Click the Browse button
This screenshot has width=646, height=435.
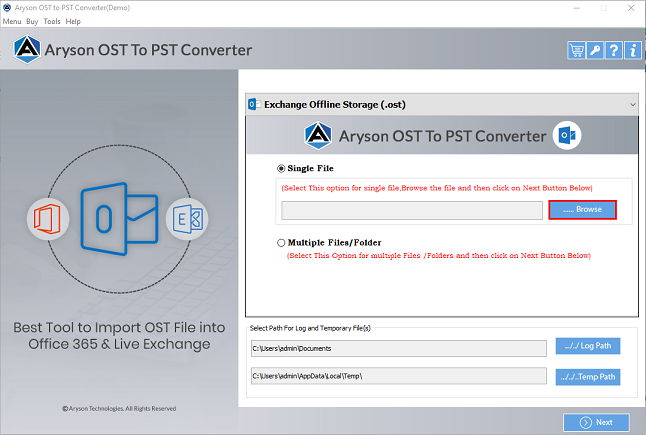click(x=582, y=210)
